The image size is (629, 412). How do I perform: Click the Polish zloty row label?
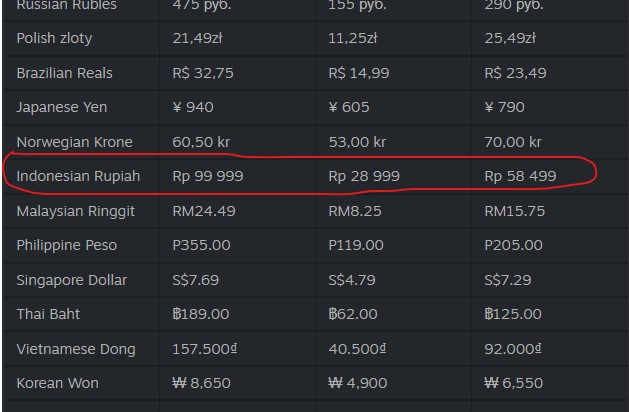pyautogui.click(x=54, y=39)
